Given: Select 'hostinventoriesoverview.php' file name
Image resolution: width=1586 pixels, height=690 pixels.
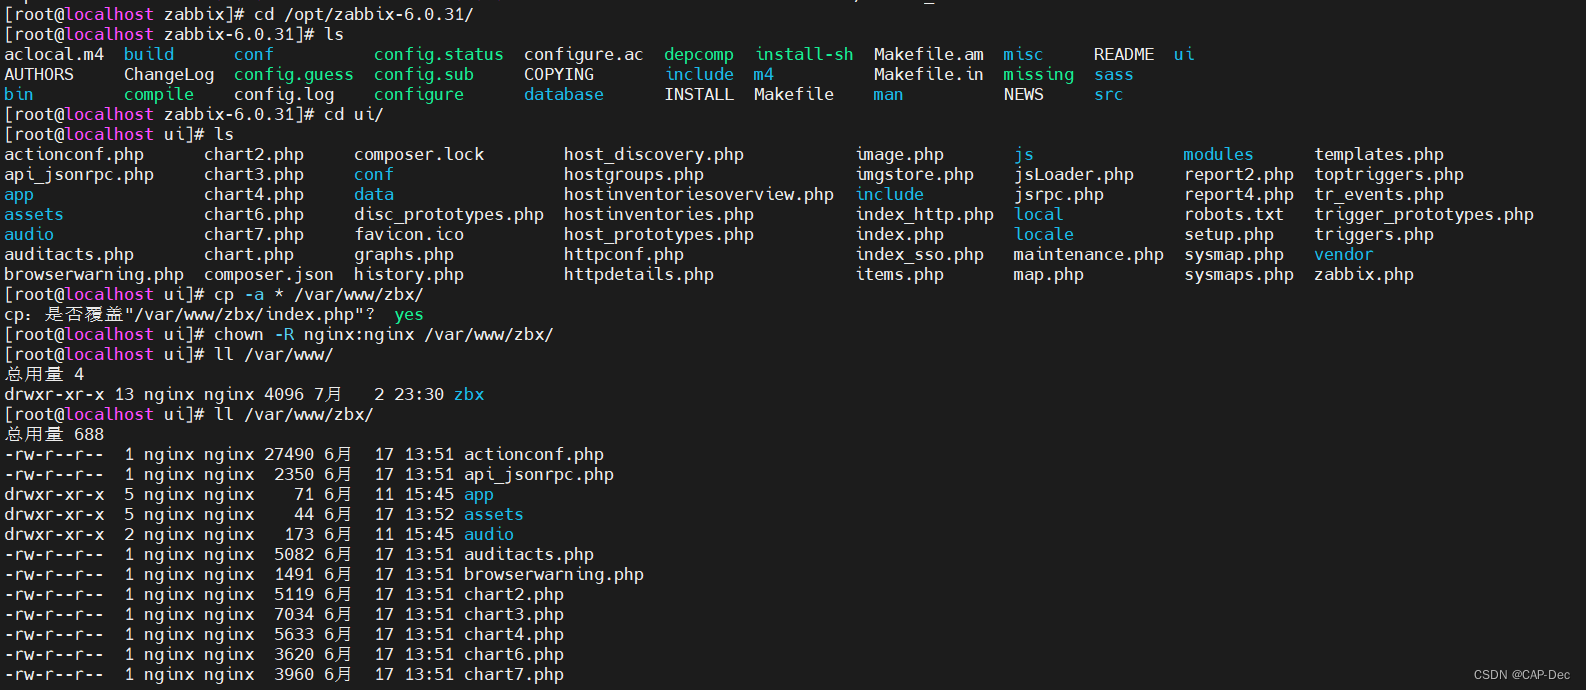Looking at the screenshot, I should [699, 194].
